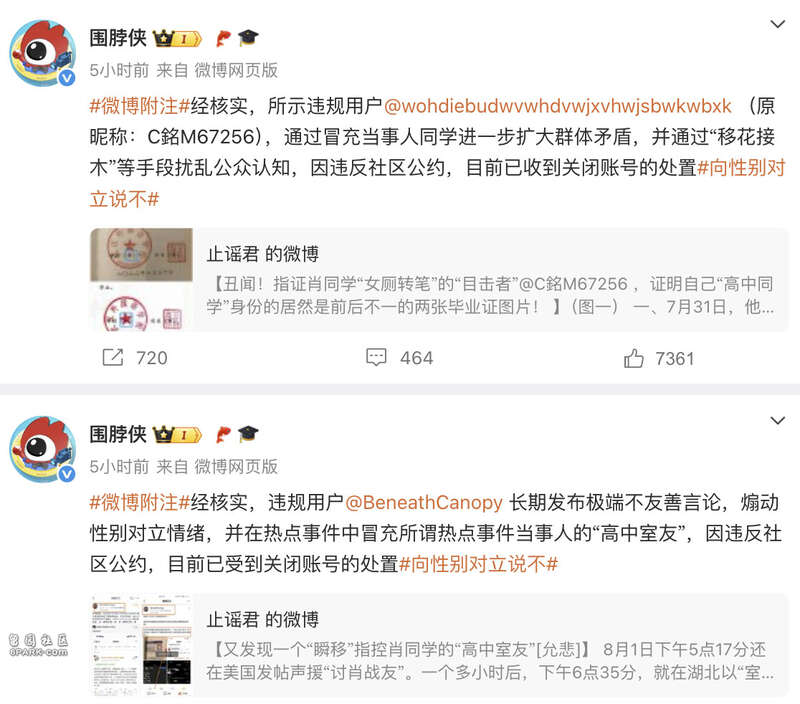Open @wohdiebudwvwhdvwjxvhwjsbwkwbxk user mention
This screenshot has width=800, height=704.
coord(558,106)
